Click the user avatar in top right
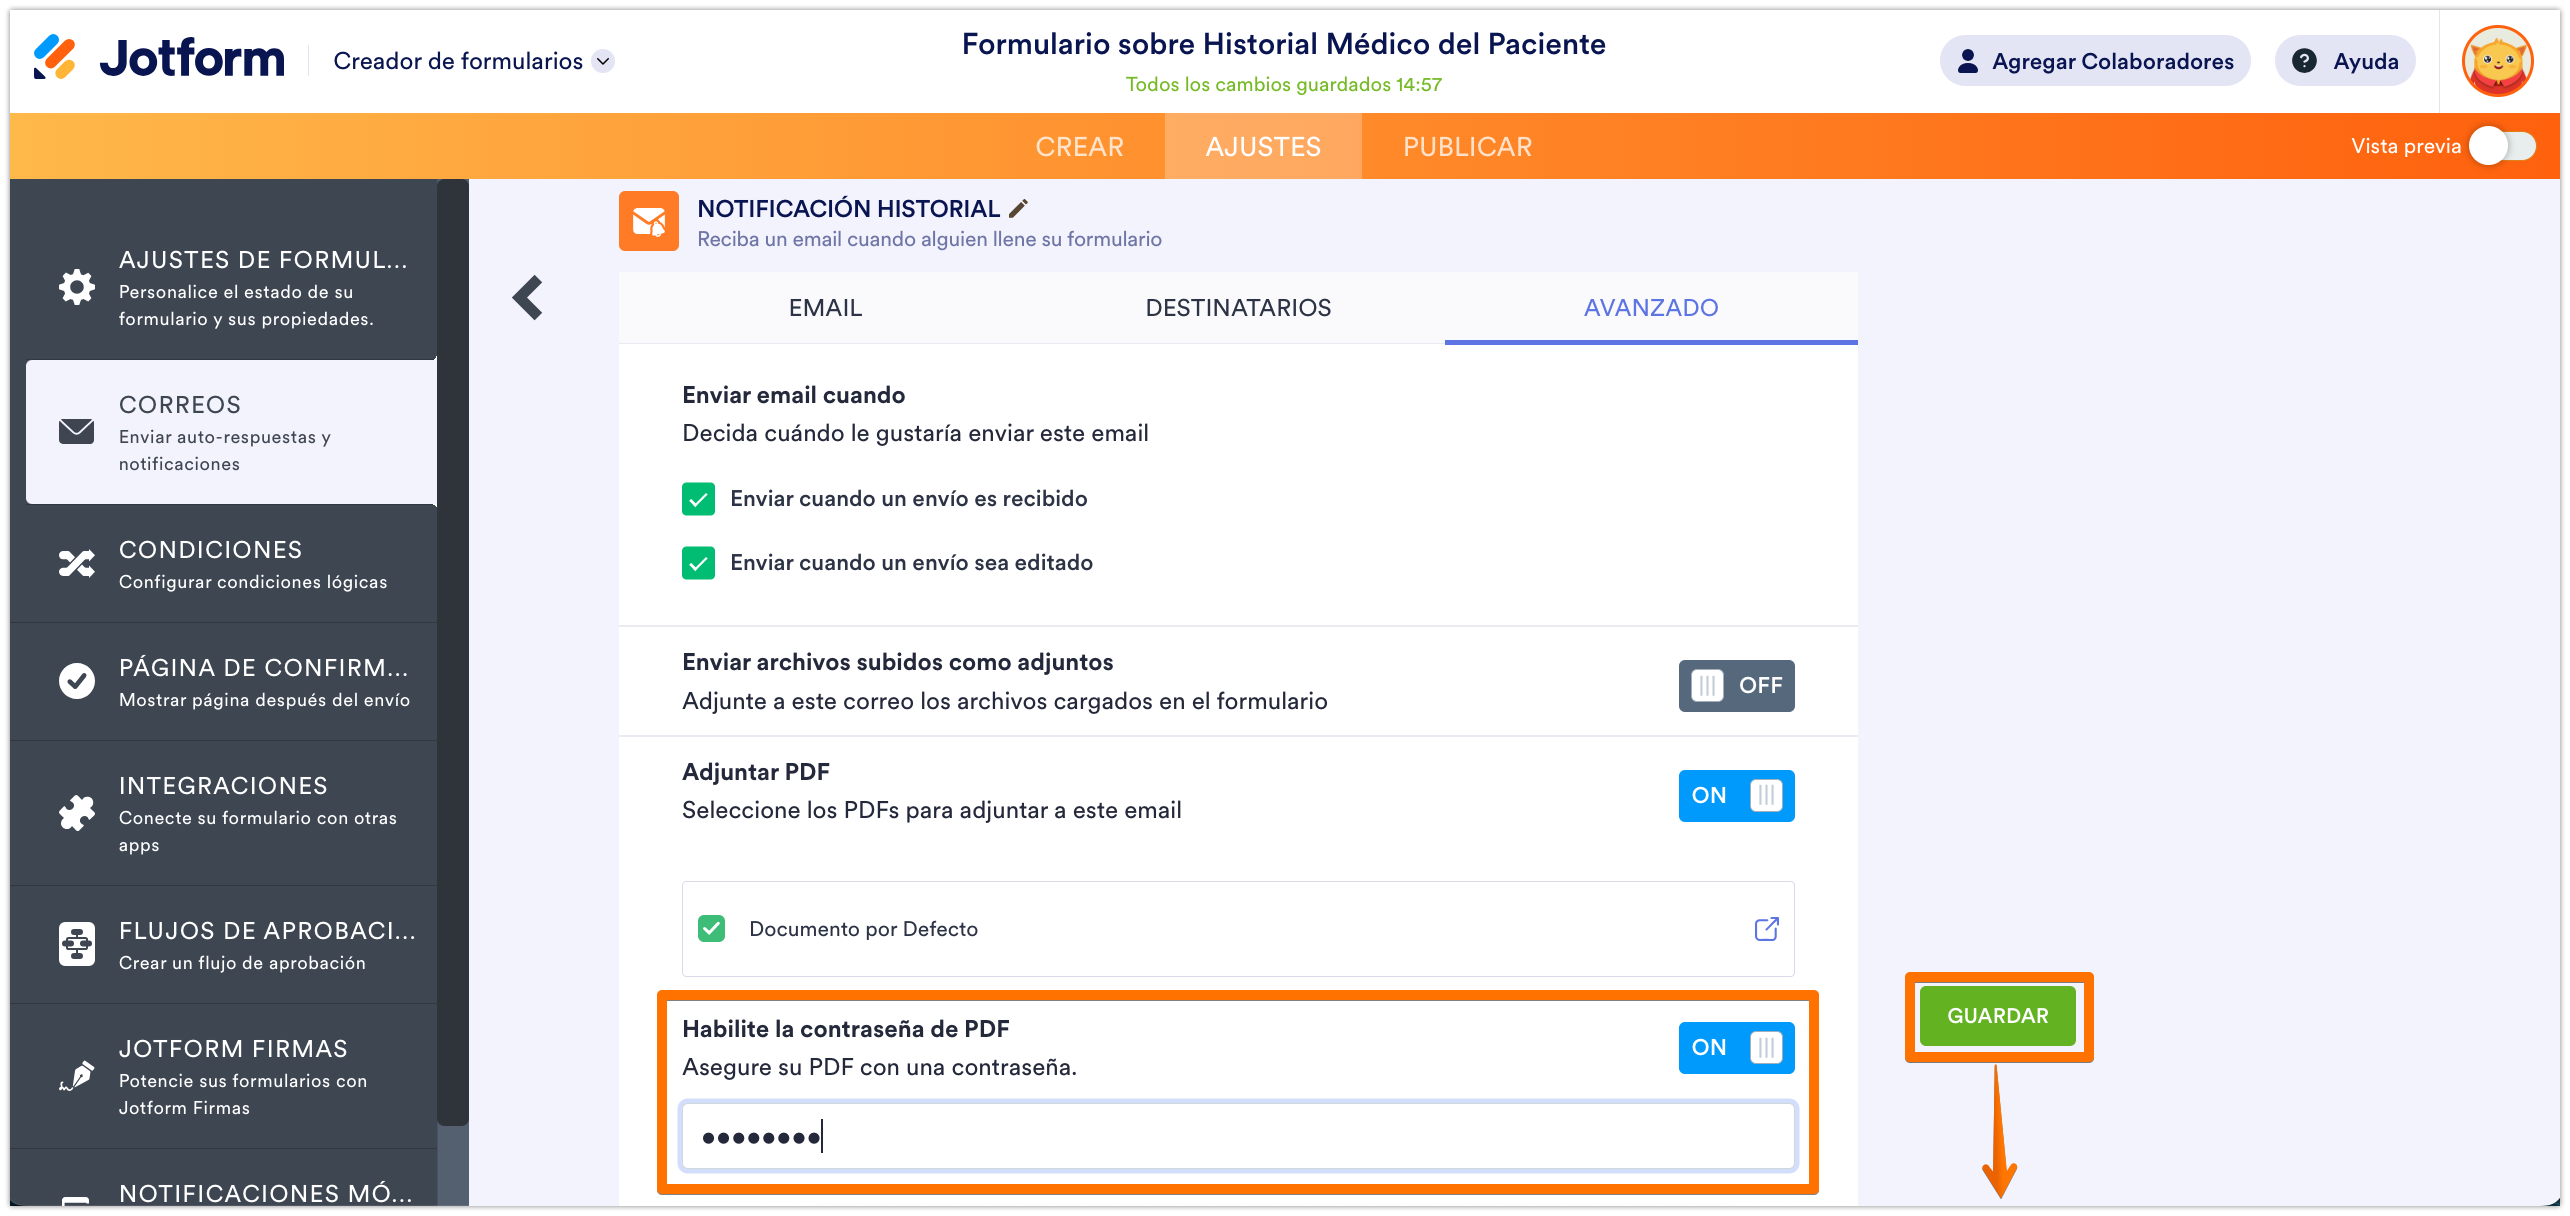Screen dimensions: 2570x1216 (x=2497, y=61)
